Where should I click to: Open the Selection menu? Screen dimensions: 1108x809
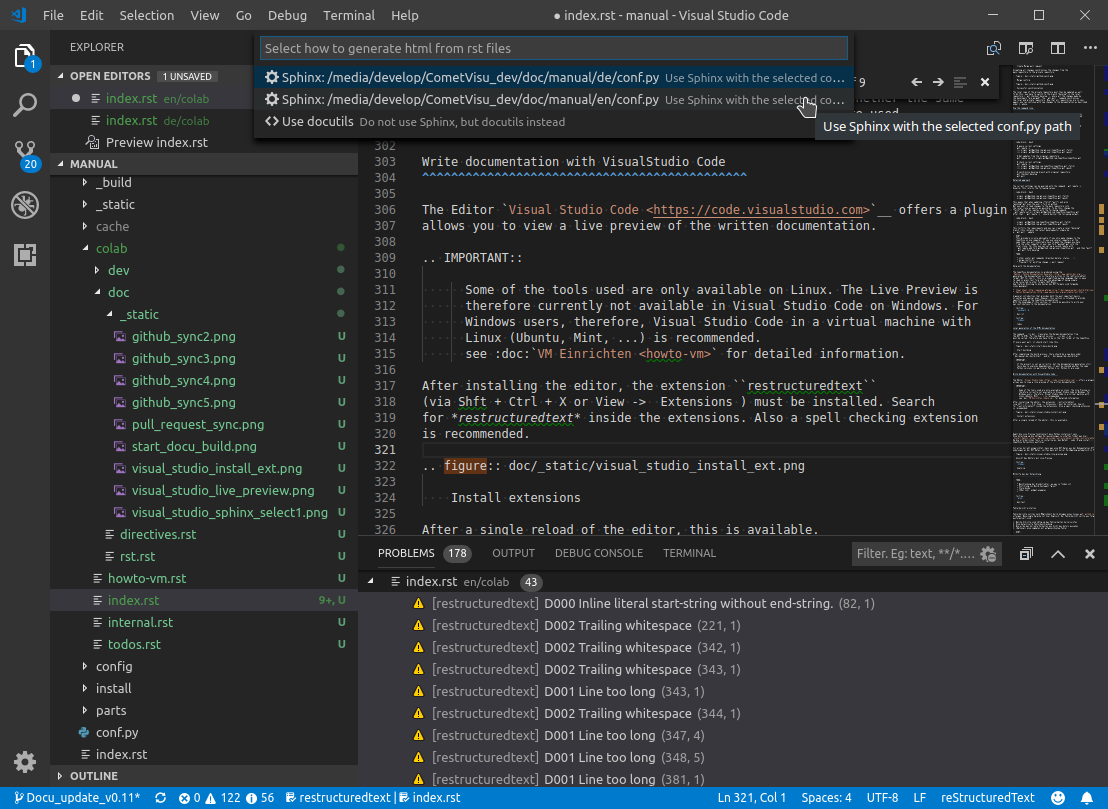pos(146,15)
